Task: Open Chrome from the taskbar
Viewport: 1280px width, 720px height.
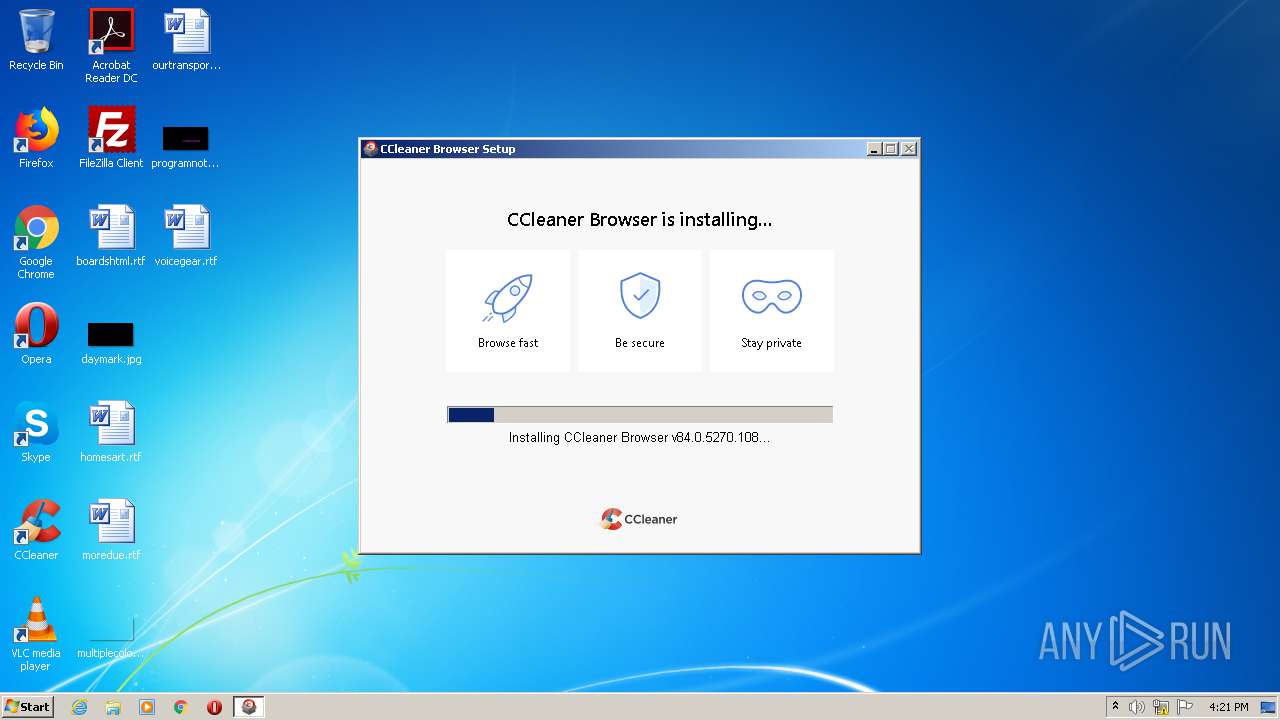Action: (181, 707)
